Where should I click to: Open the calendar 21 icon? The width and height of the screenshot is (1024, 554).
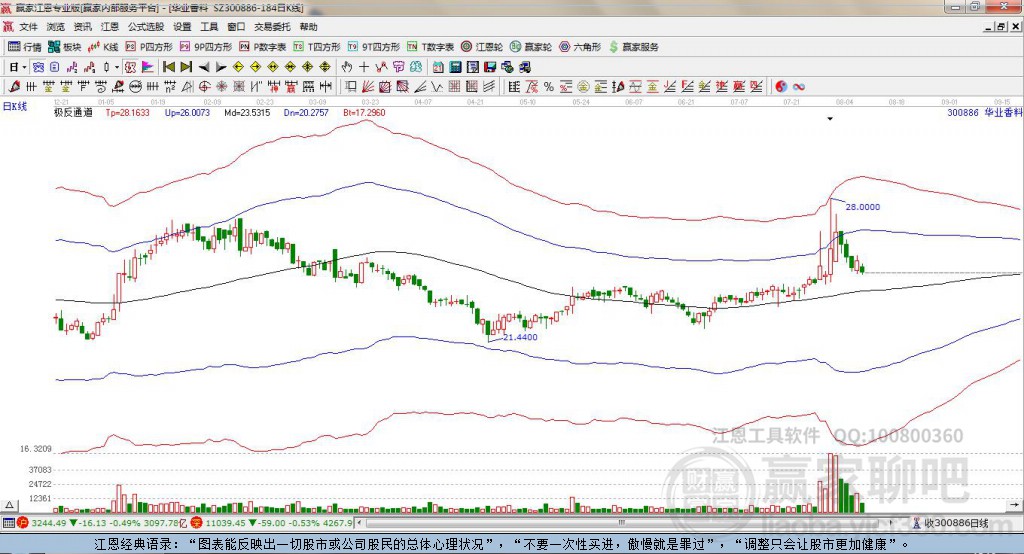click(x=438, y=67)
